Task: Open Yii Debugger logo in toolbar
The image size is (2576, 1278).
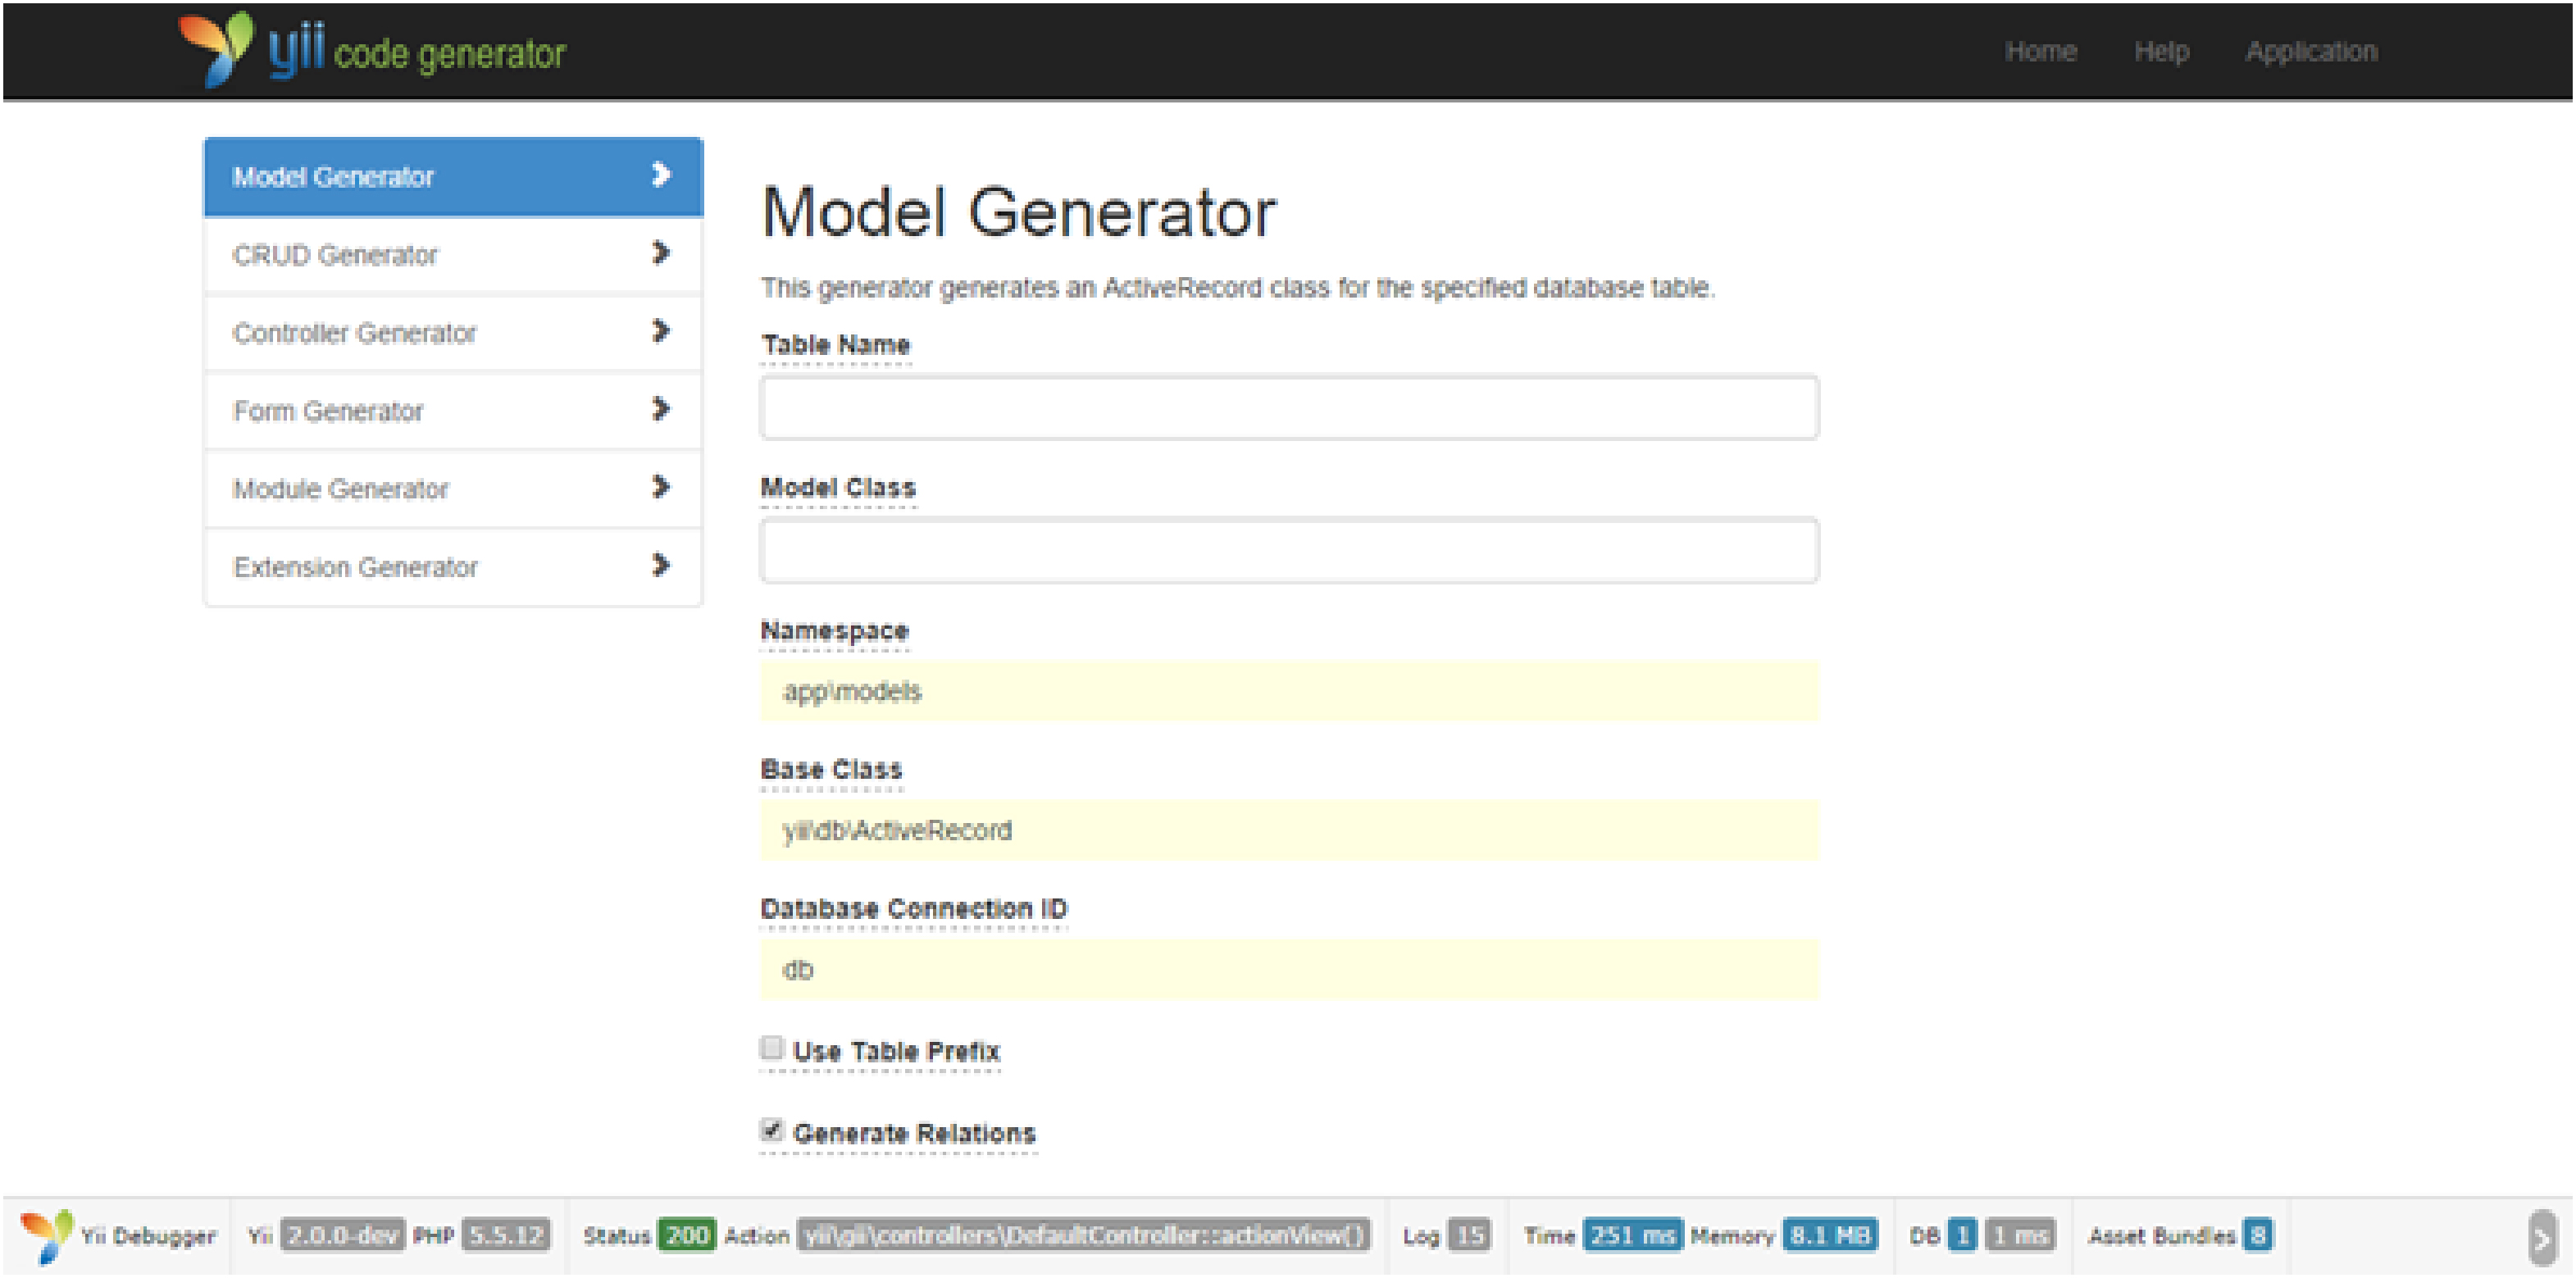Action: coord(46,1236)
